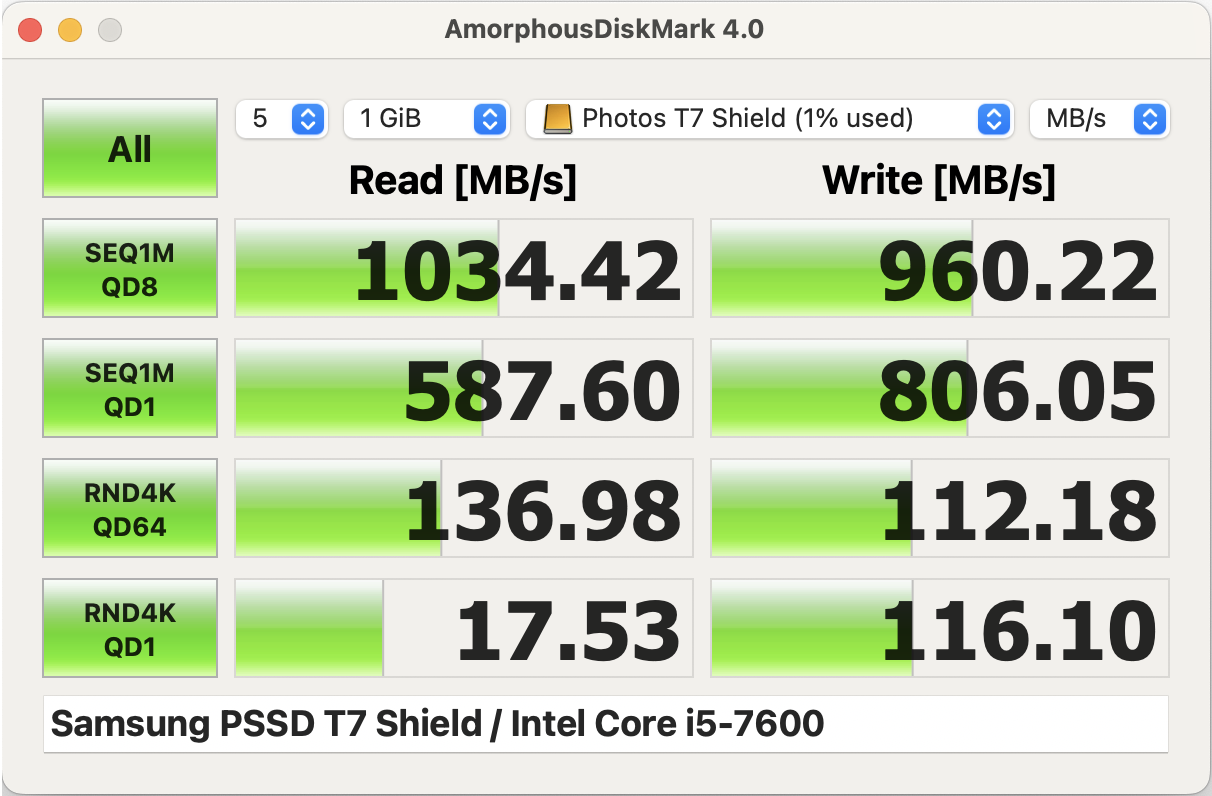The width and height of the screenshot is (1212, 796).
Task: Click the 116.10 write result bar
Action: tap(939, 628)
